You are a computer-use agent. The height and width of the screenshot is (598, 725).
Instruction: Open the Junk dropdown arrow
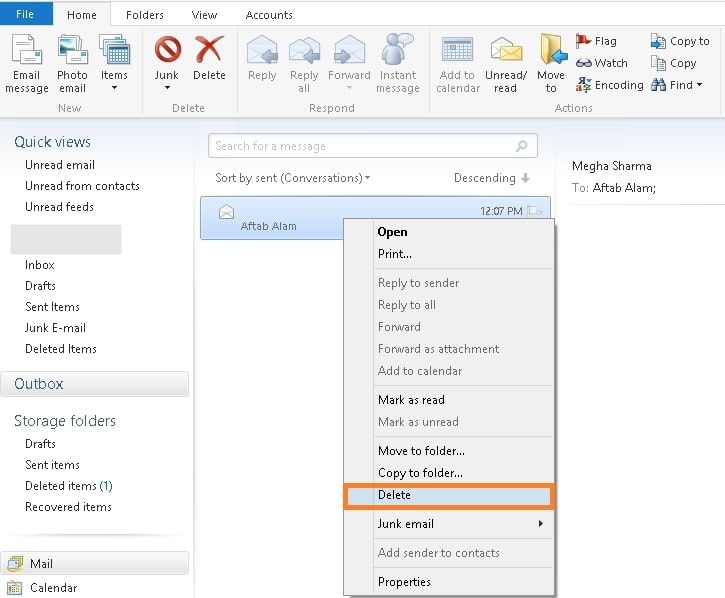(167, 87)
